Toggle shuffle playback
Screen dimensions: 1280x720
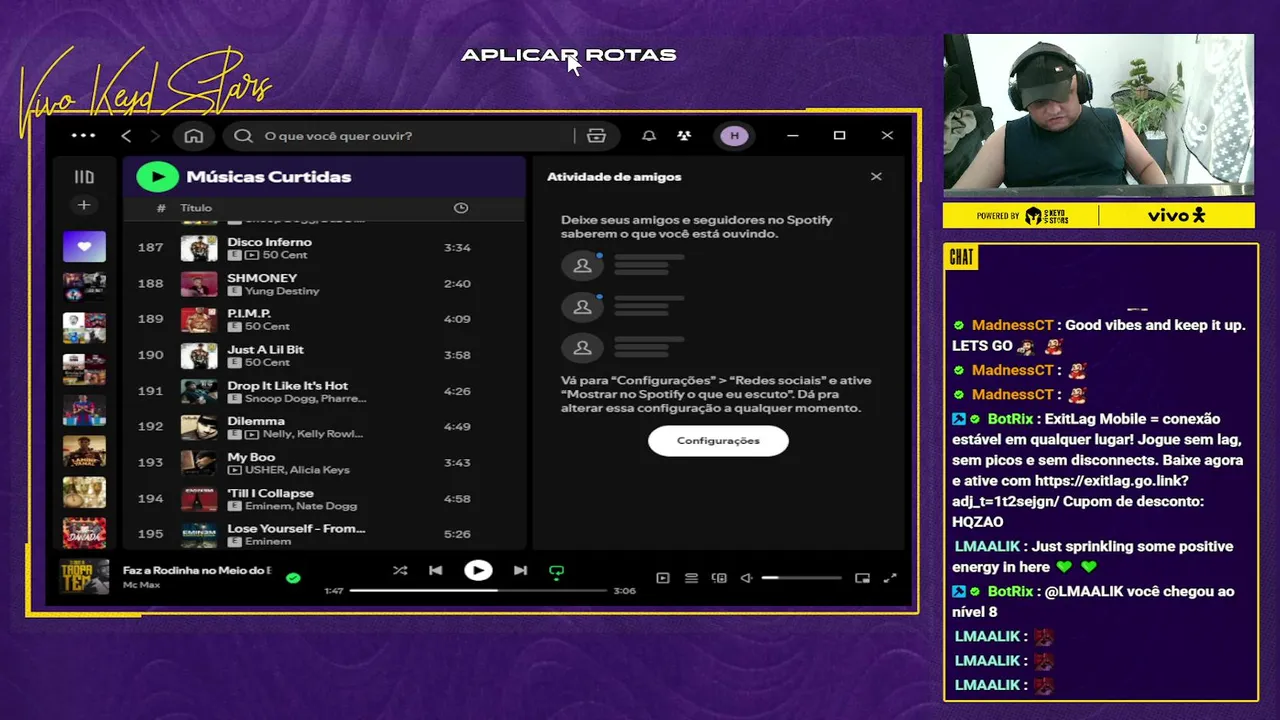click(400, 571)
